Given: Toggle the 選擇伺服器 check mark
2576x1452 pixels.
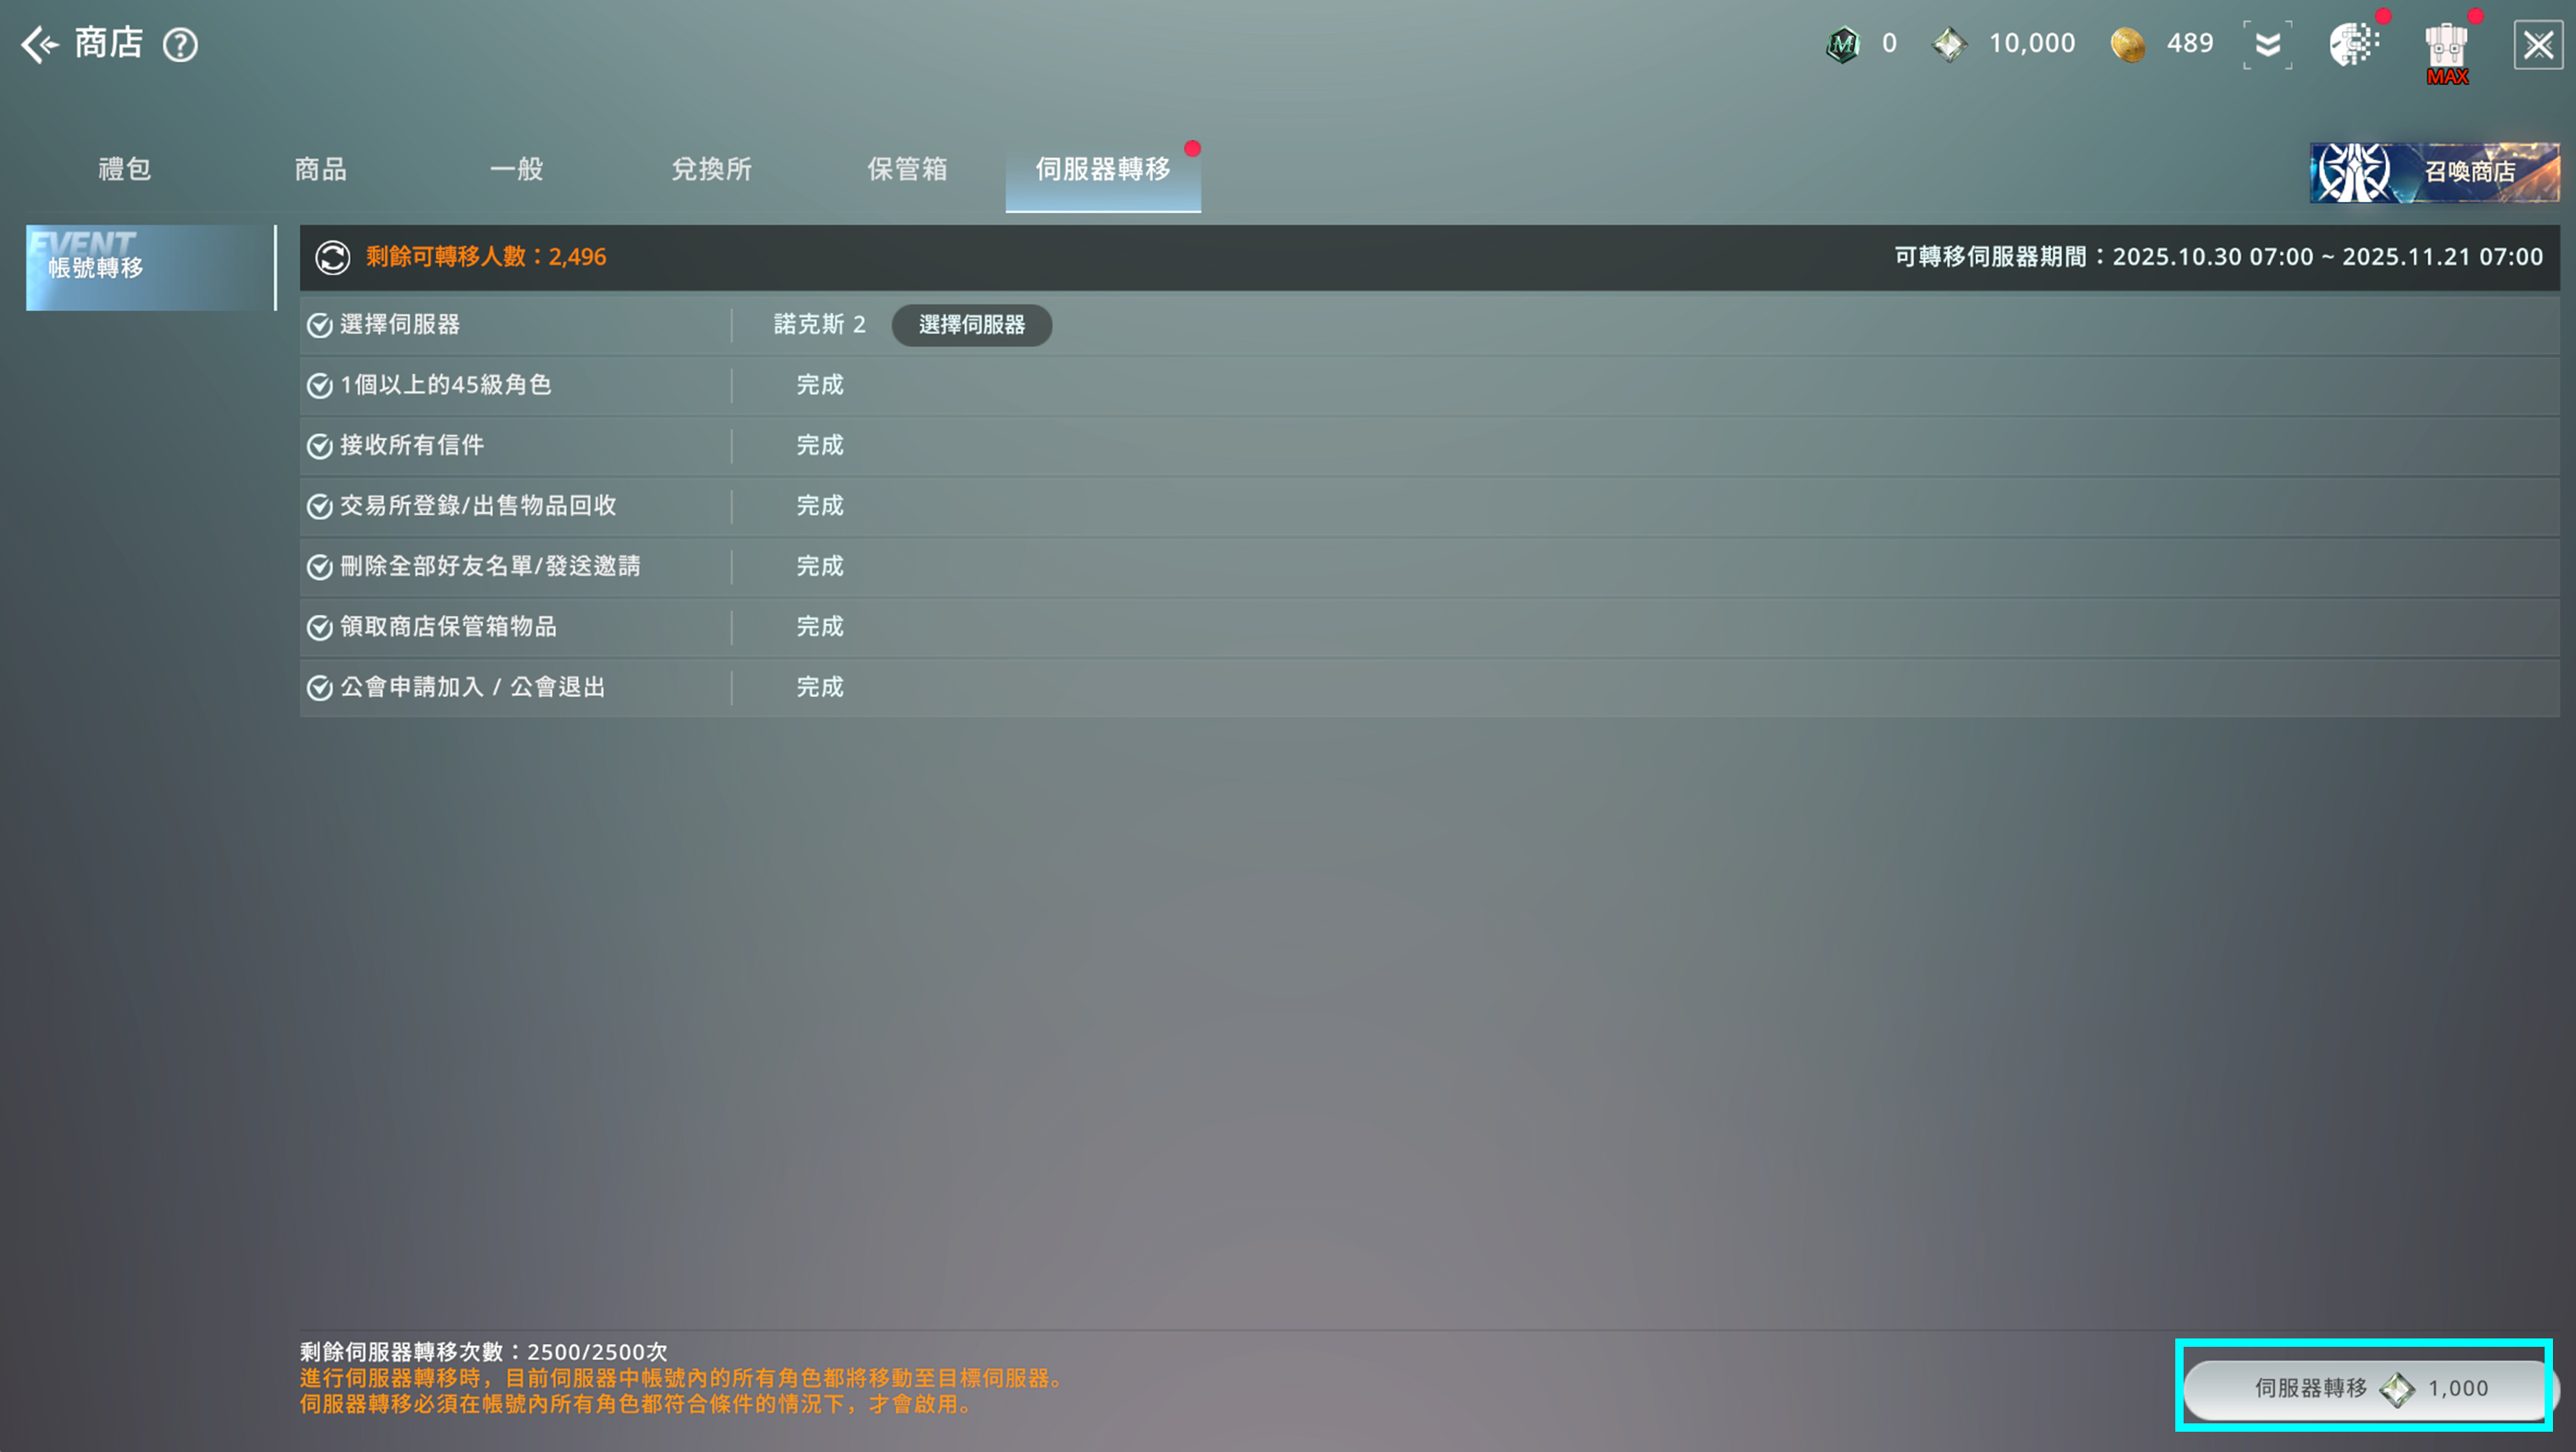Looking at the screenshot, I should (x=319, y=325).
